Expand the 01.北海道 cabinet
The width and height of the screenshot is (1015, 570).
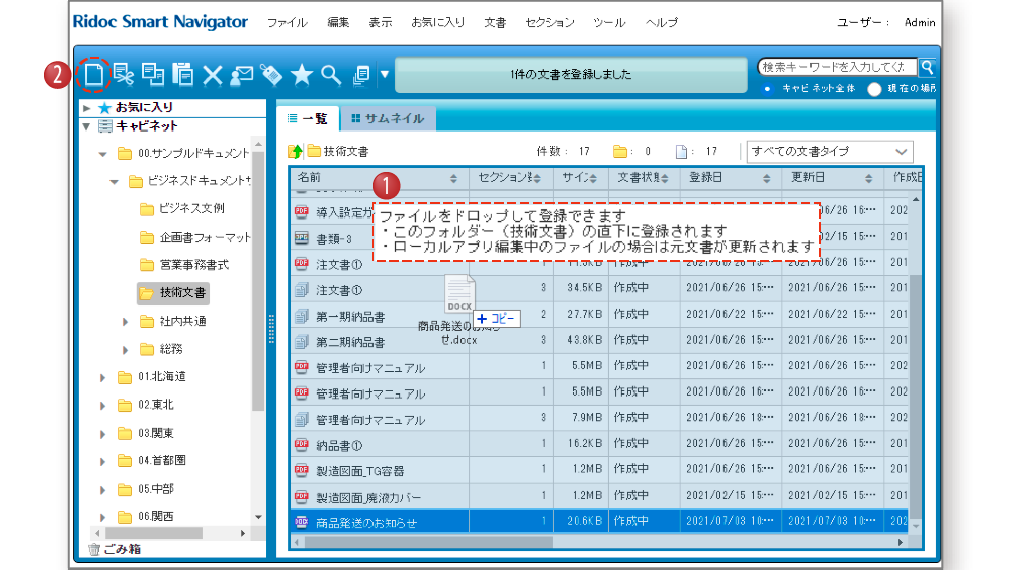pos(102,377)
